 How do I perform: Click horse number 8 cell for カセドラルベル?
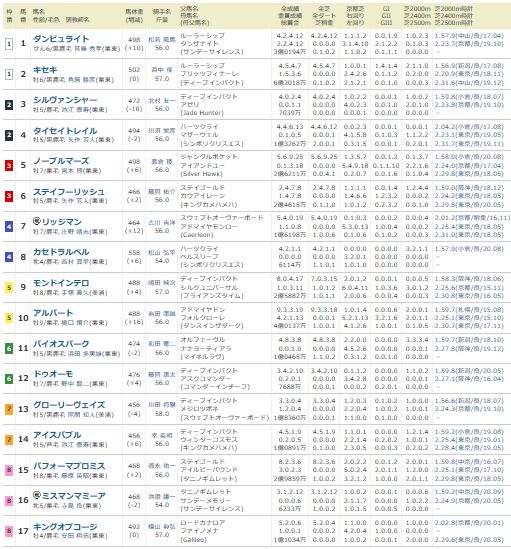(23, 257)
